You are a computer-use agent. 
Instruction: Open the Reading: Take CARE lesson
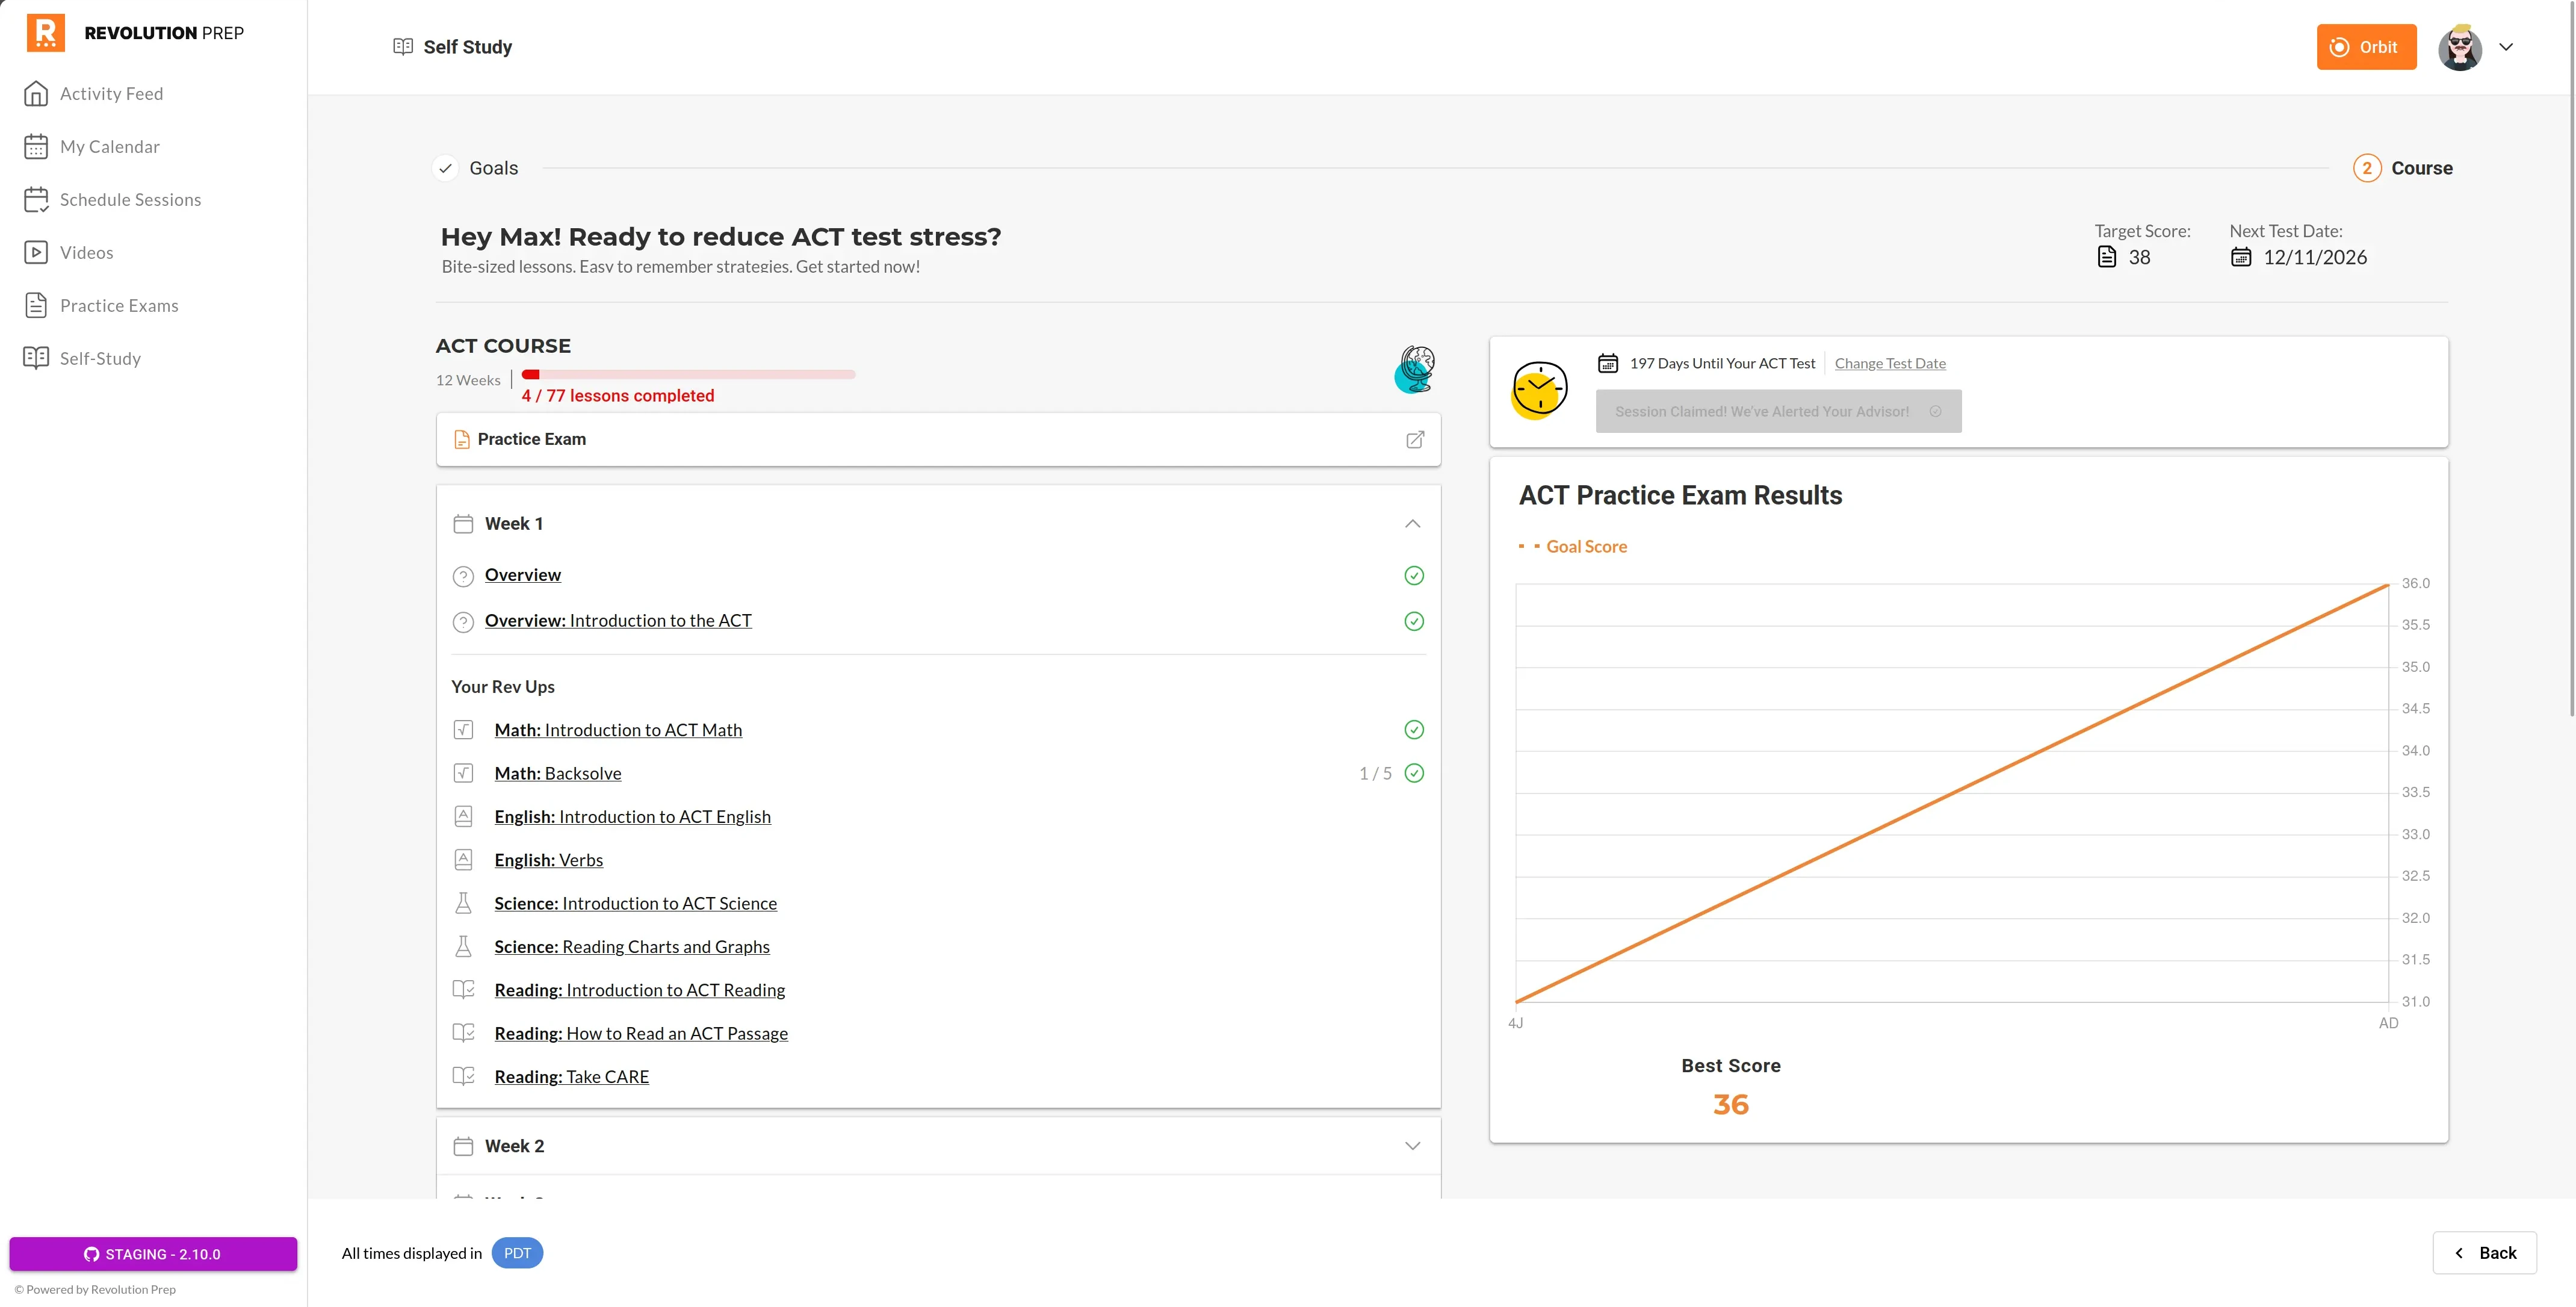(572, 1077)
